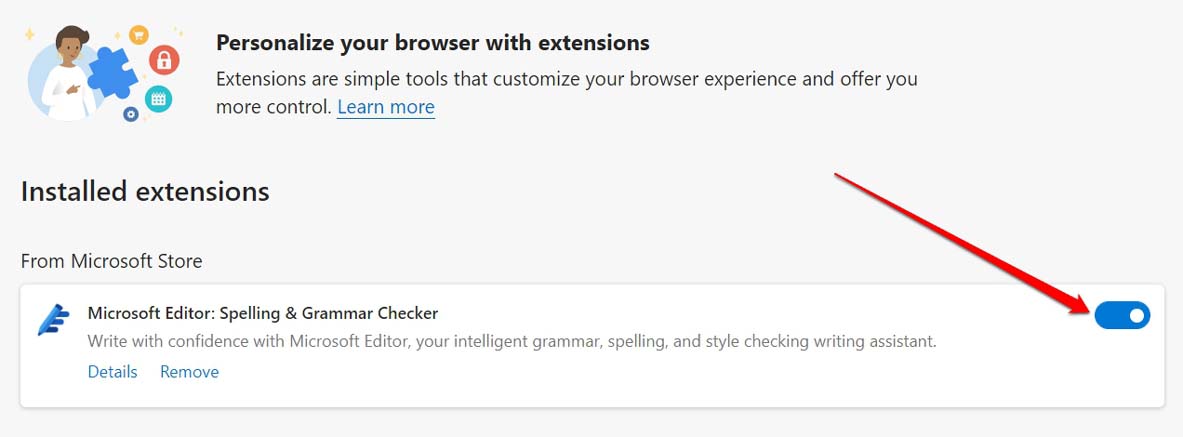Click the Microsoft Editor extension title
1183x437 pixels.
click(262, 313)
